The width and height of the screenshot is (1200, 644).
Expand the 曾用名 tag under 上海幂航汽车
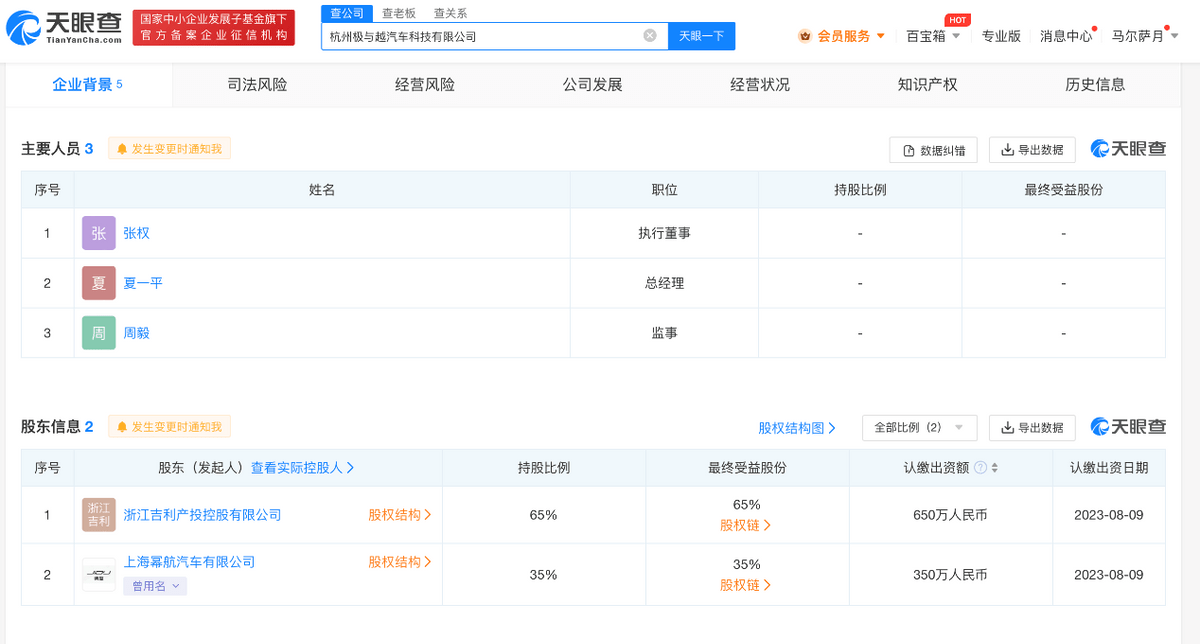[155, 586]
